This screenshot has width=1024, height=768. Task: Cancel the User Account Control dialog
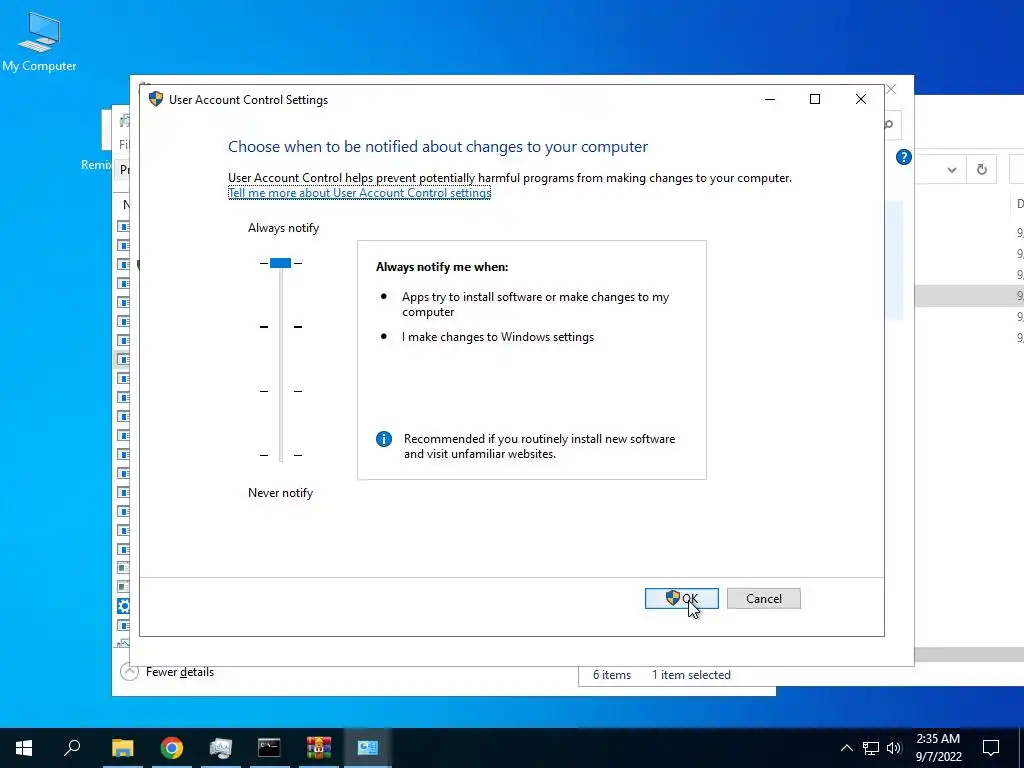coord(763,598)
